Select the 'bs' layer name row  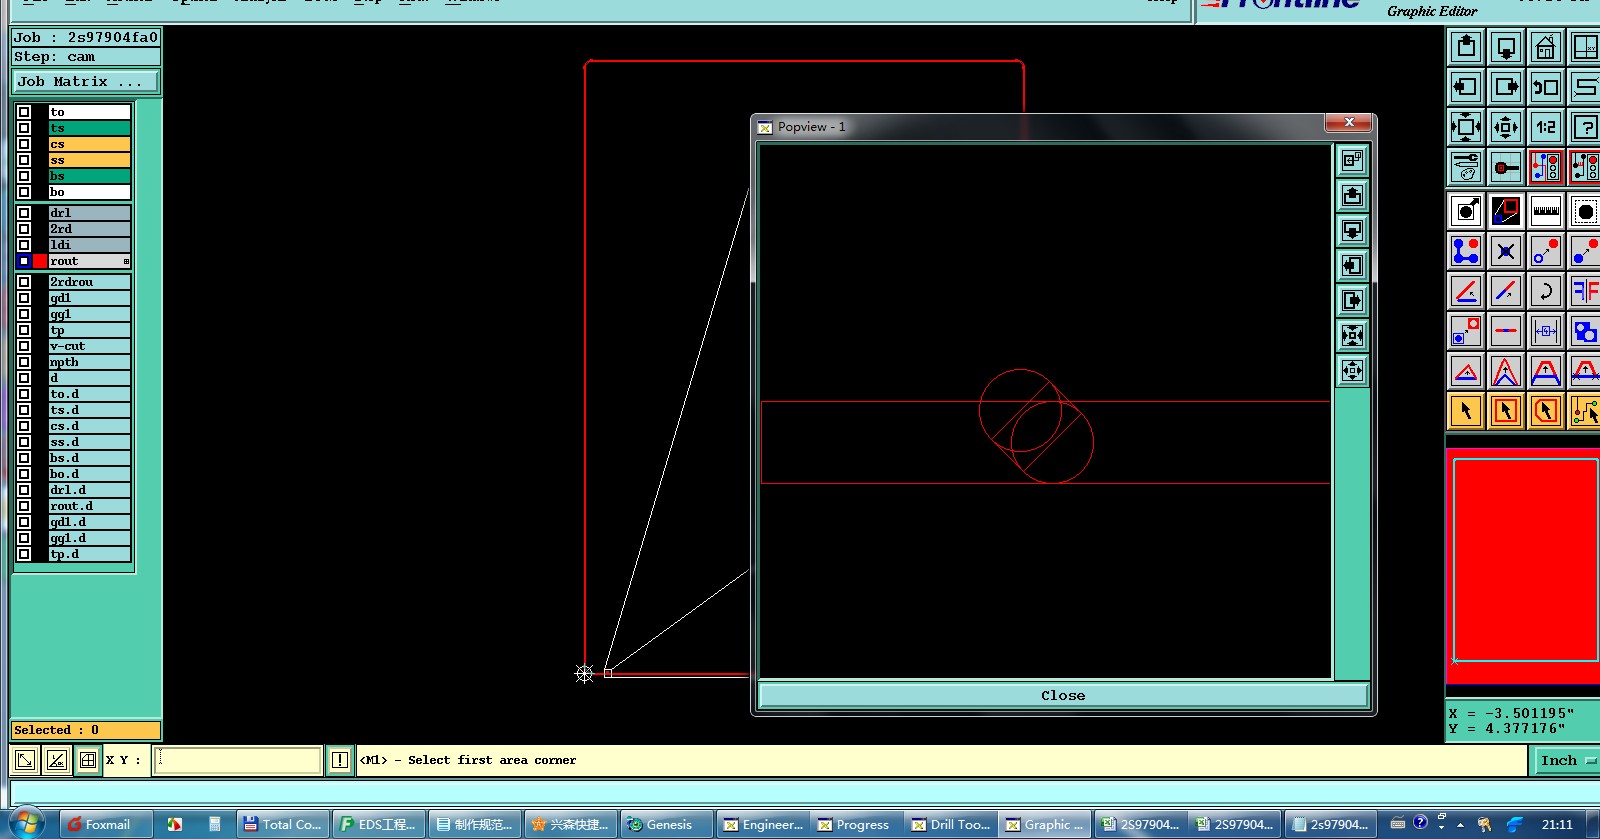tap(90, 176)
